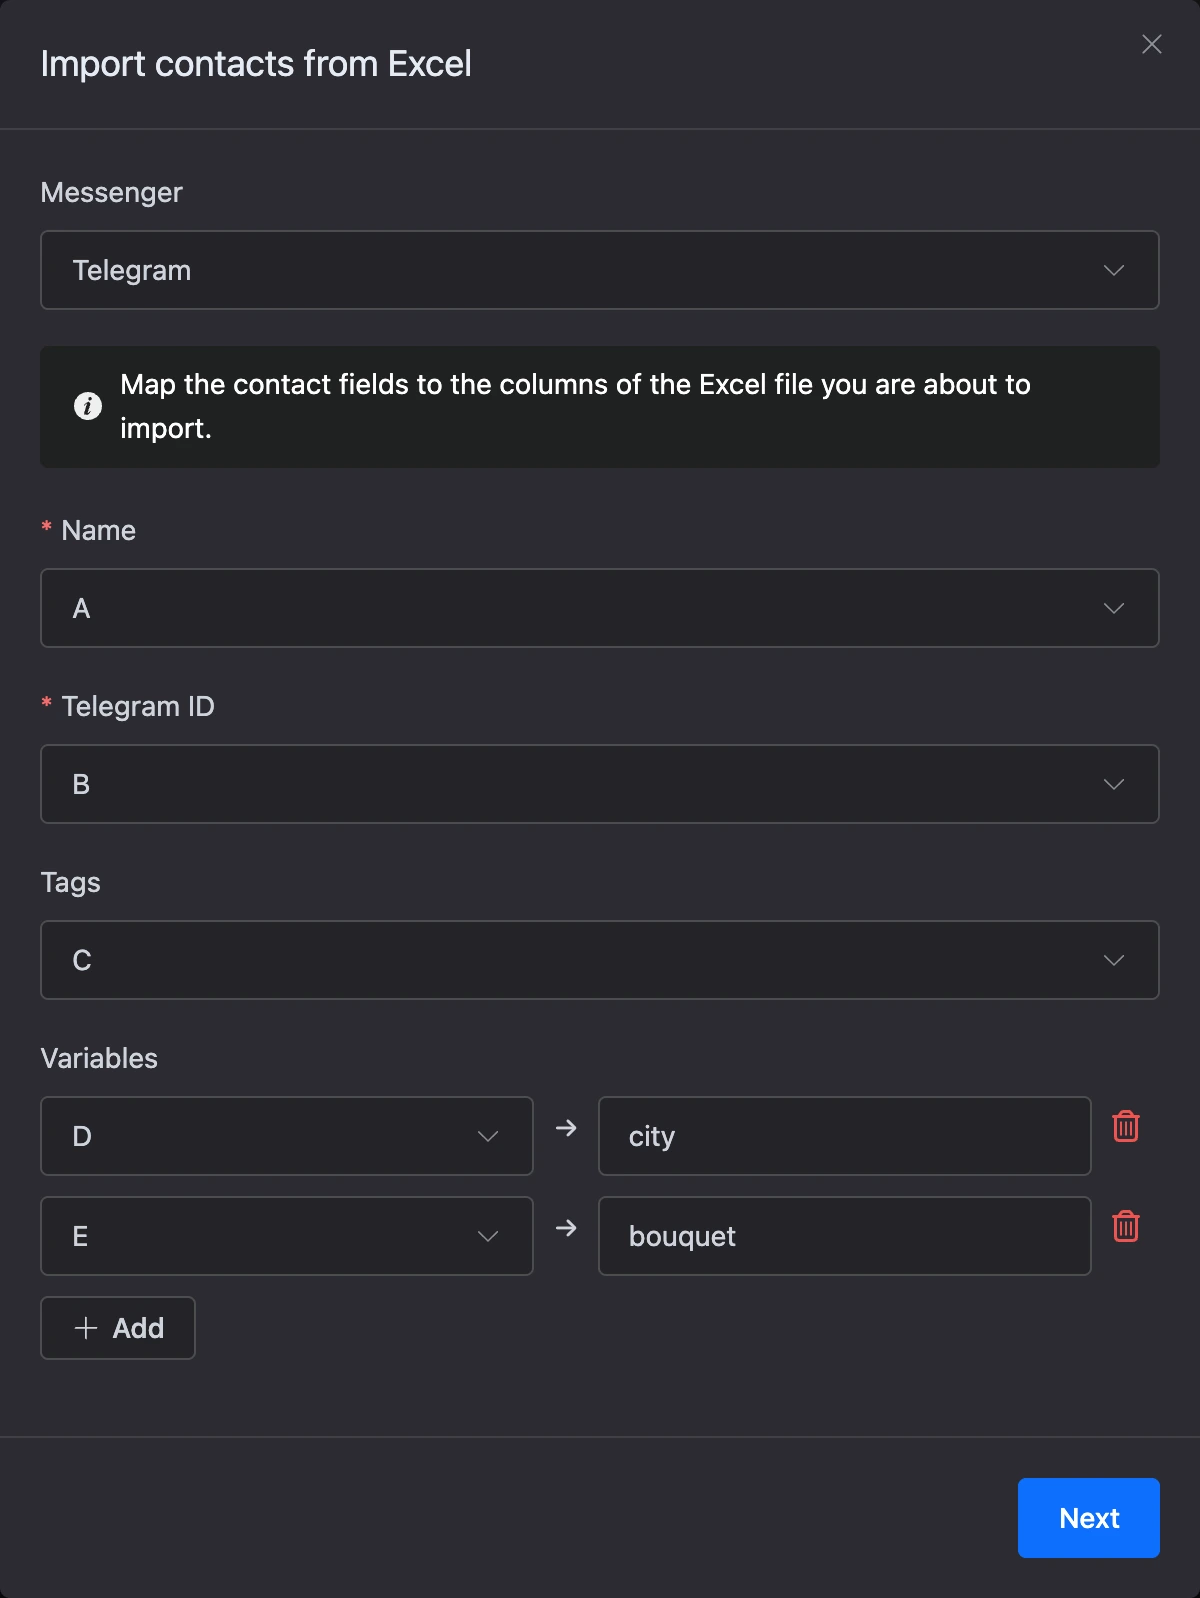Click the plus icon in Add button

[x=86, y=1328]
